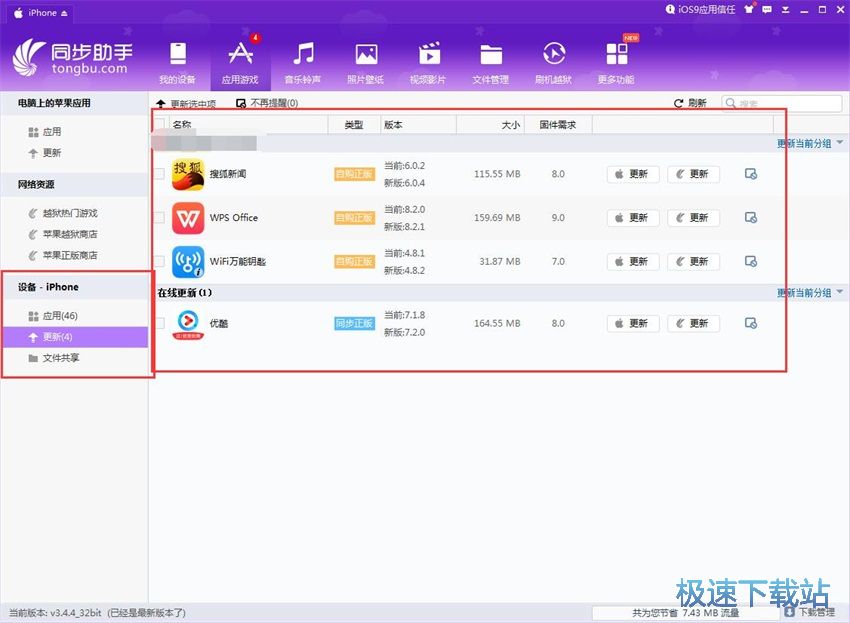Viewport: 850px width, 623px height.
Task: Select 更新(4) under iPhone device
Action: pos(74,337)
